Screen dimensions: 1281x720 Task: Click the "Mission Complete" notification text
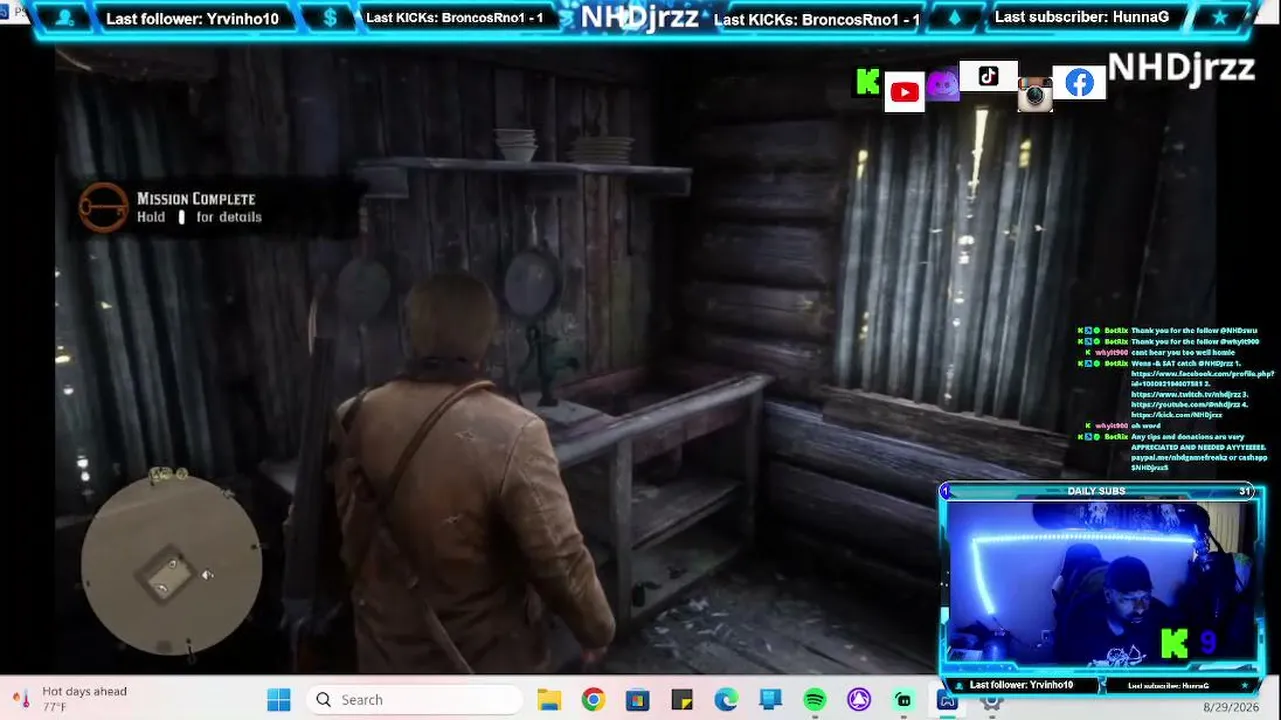point(196,199)
